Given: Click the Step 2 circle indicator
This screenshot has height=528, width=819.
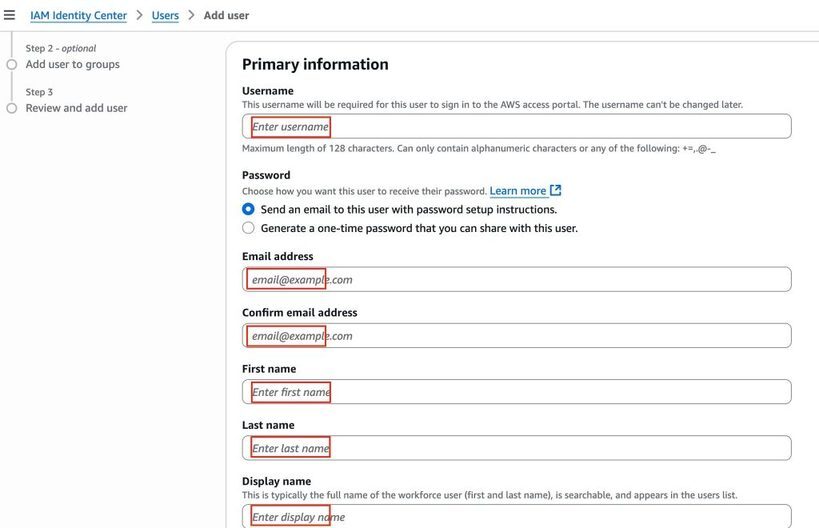Looking at the screenshot, I should pos(11,64).
